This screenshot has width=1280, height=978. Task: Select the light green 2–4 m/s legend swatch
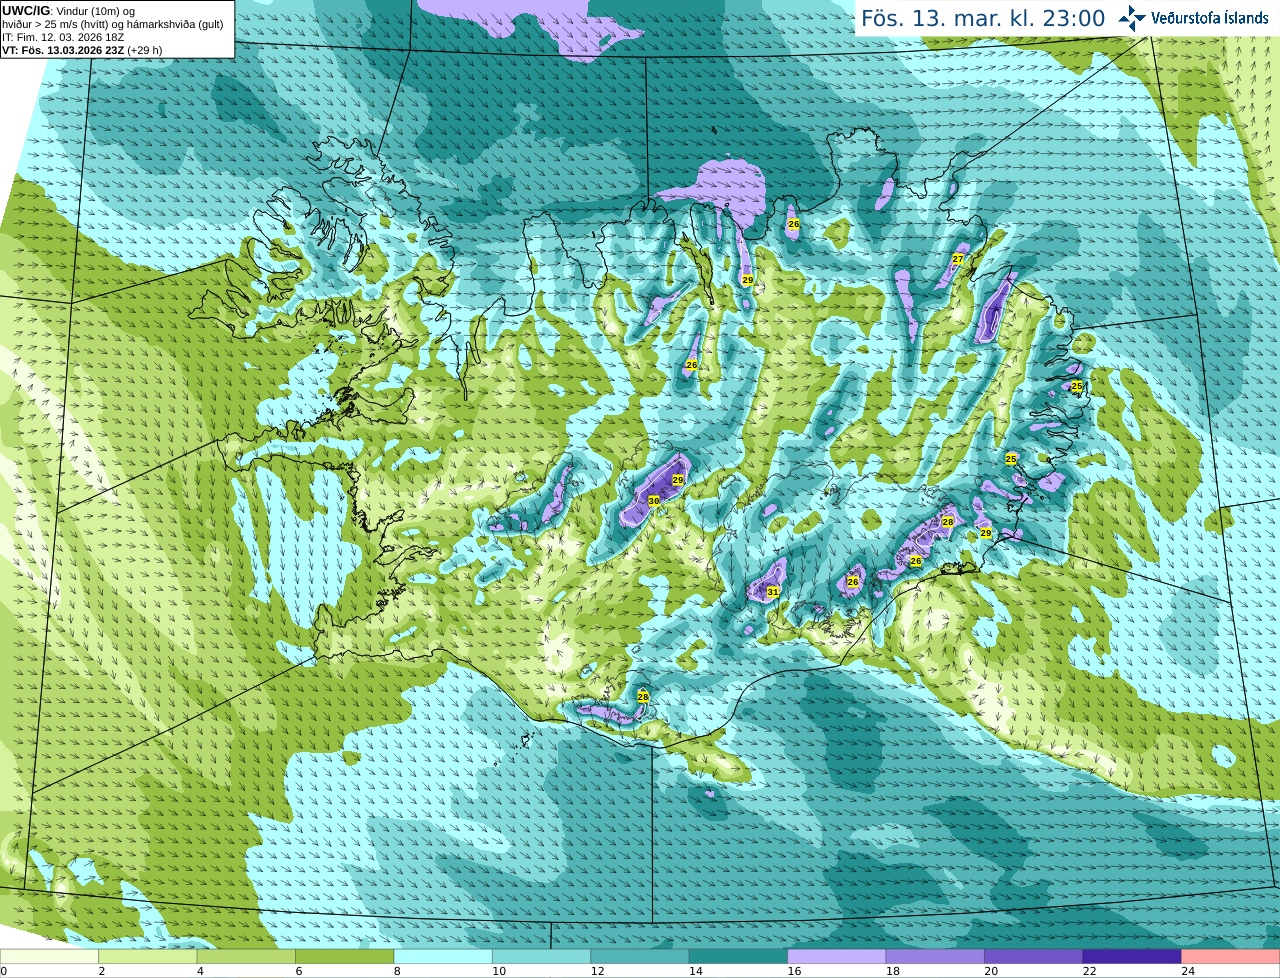point(148,956)
